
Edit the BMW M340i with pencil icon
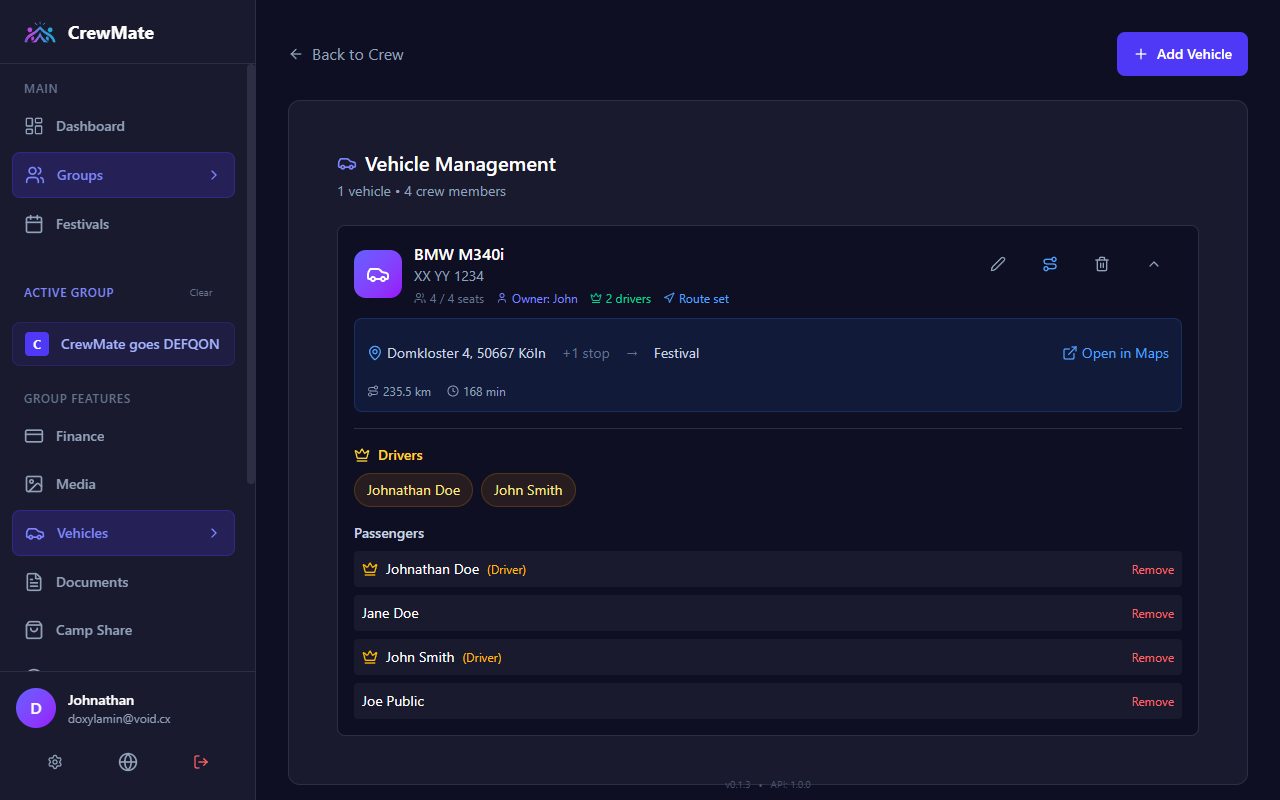point(997,264)
